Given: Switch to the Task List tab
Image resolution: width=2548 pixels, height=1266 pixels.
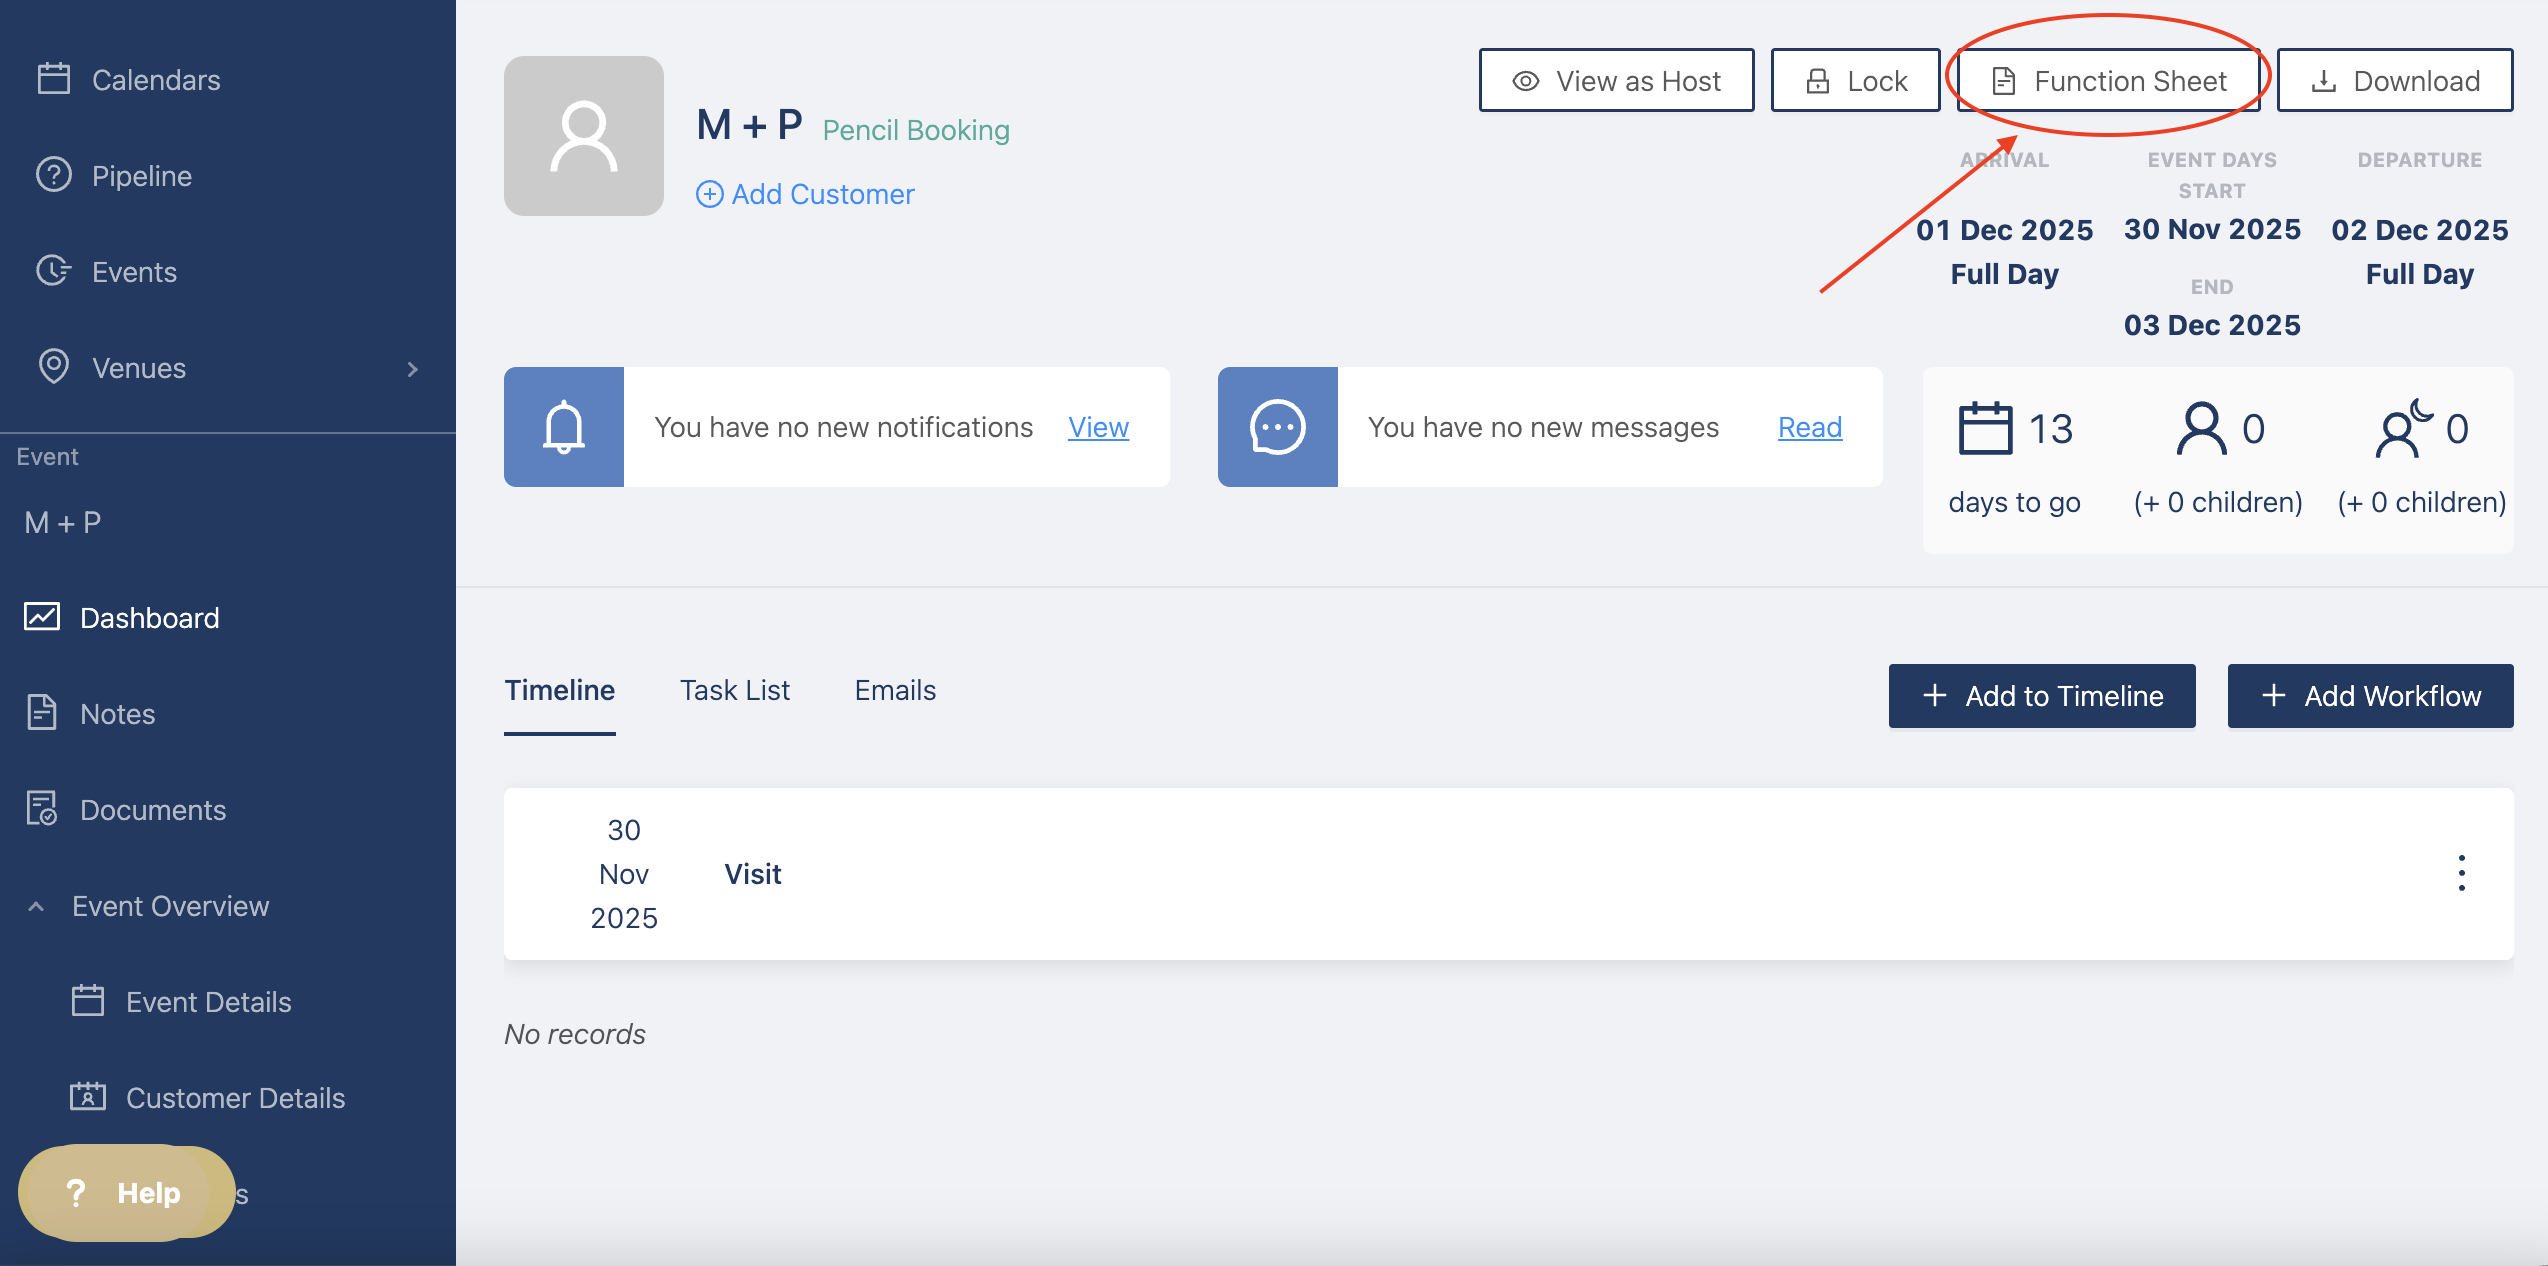Looking at the screenshot, I should click(734, 691).
